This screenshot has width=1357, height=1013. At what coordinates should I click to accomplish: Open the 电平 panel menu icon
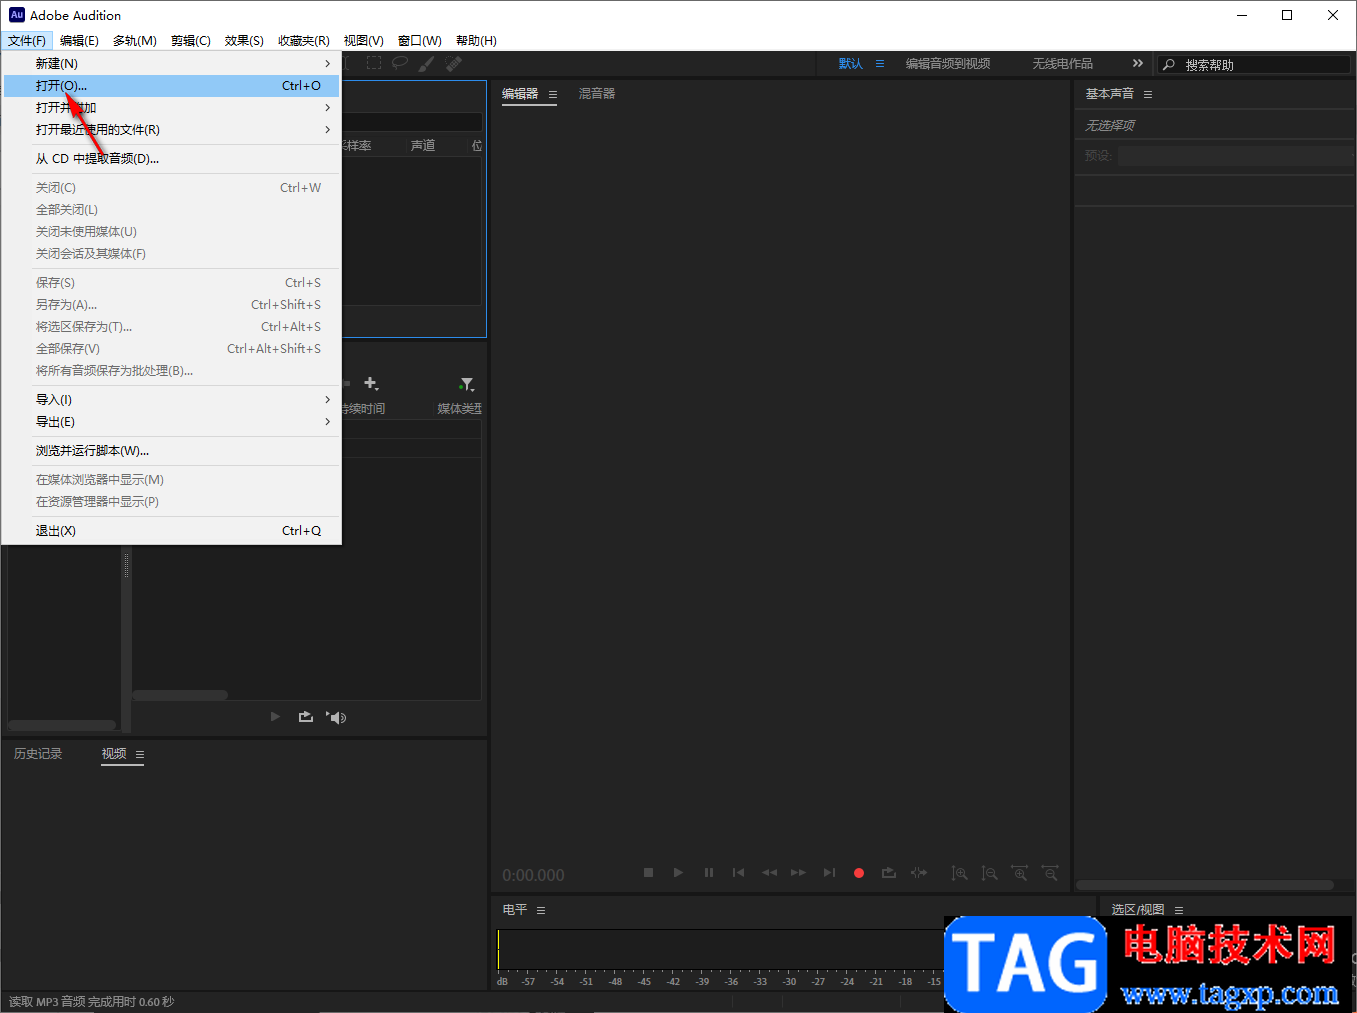pyautogui.click(x=541, y=910)
